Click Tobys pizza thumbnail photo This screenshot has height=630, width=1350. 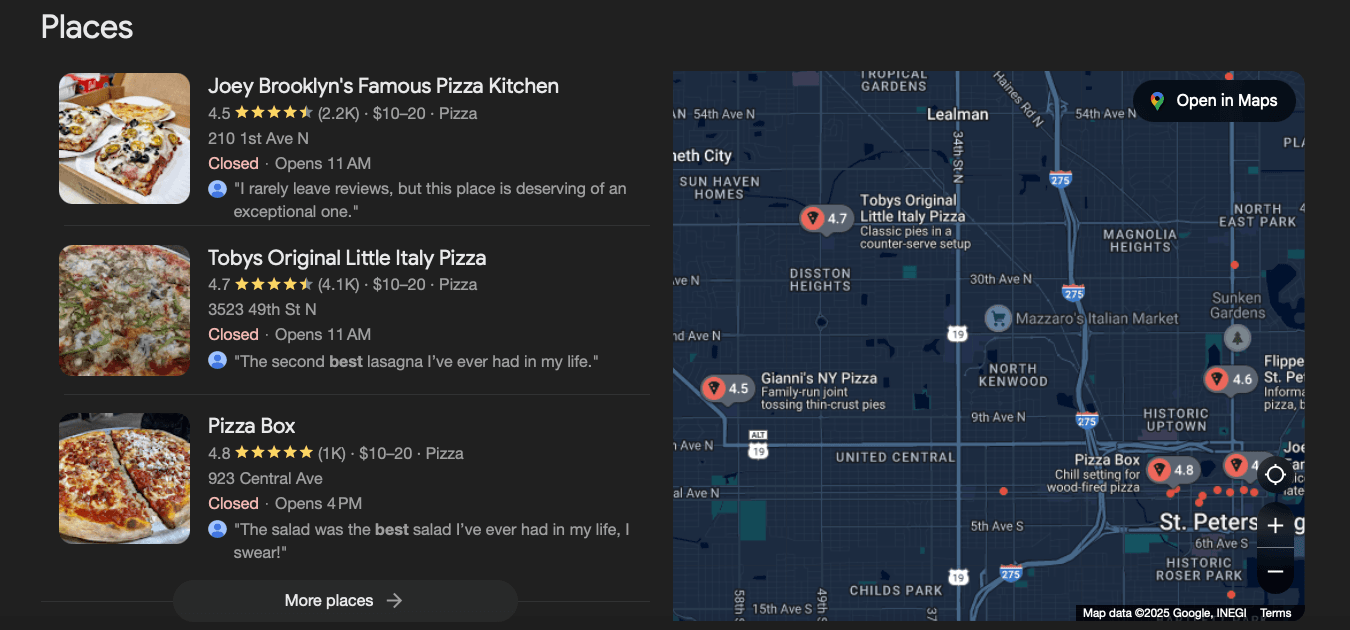coord(124,310)
